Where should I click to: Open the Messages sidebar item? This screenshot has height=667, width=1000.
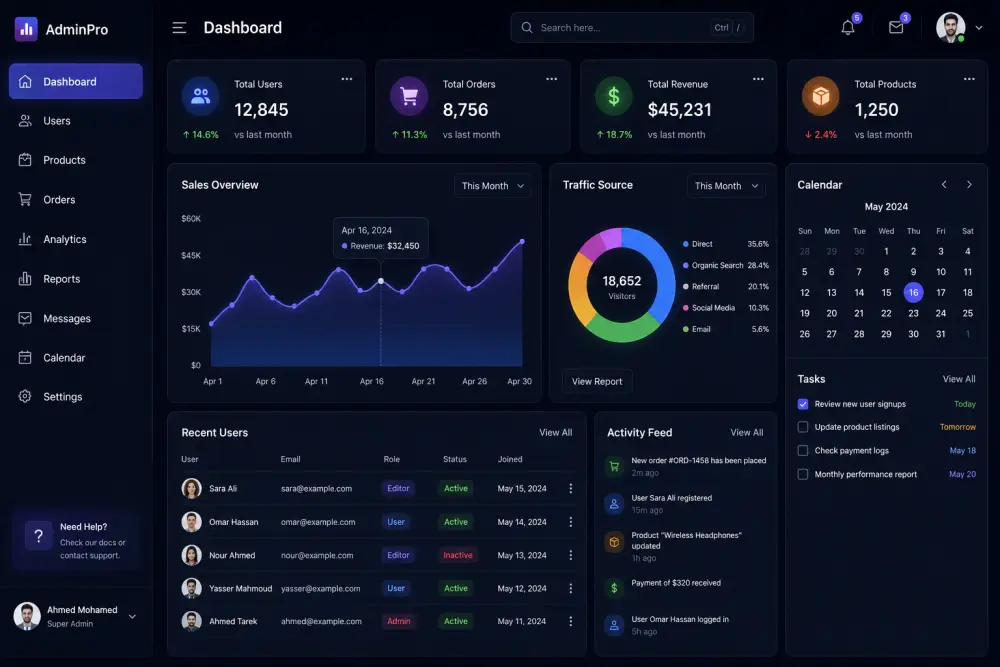coord(76,318)
